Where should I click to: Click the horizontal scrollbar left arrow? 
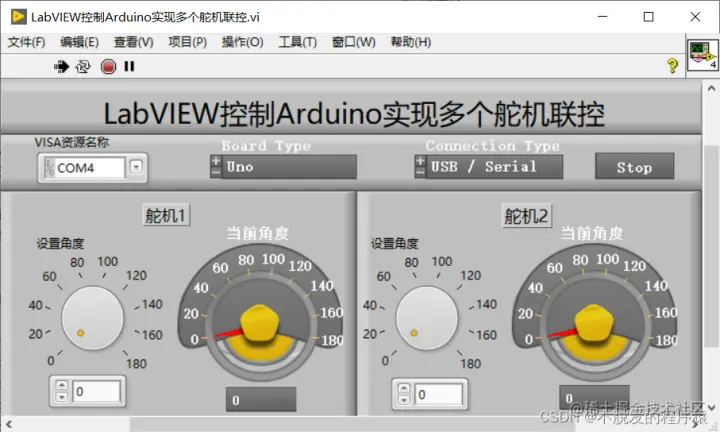pos(9,424)
